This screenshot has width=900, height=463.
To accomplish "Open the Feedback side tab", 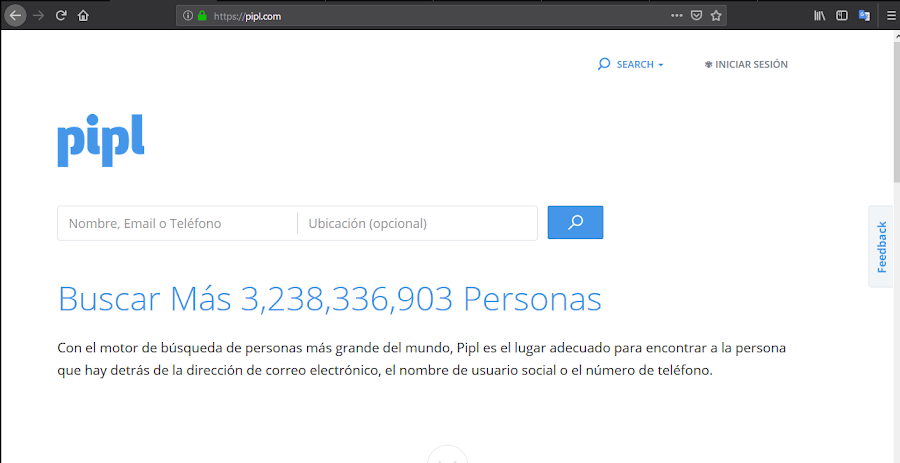I will 881,247.
